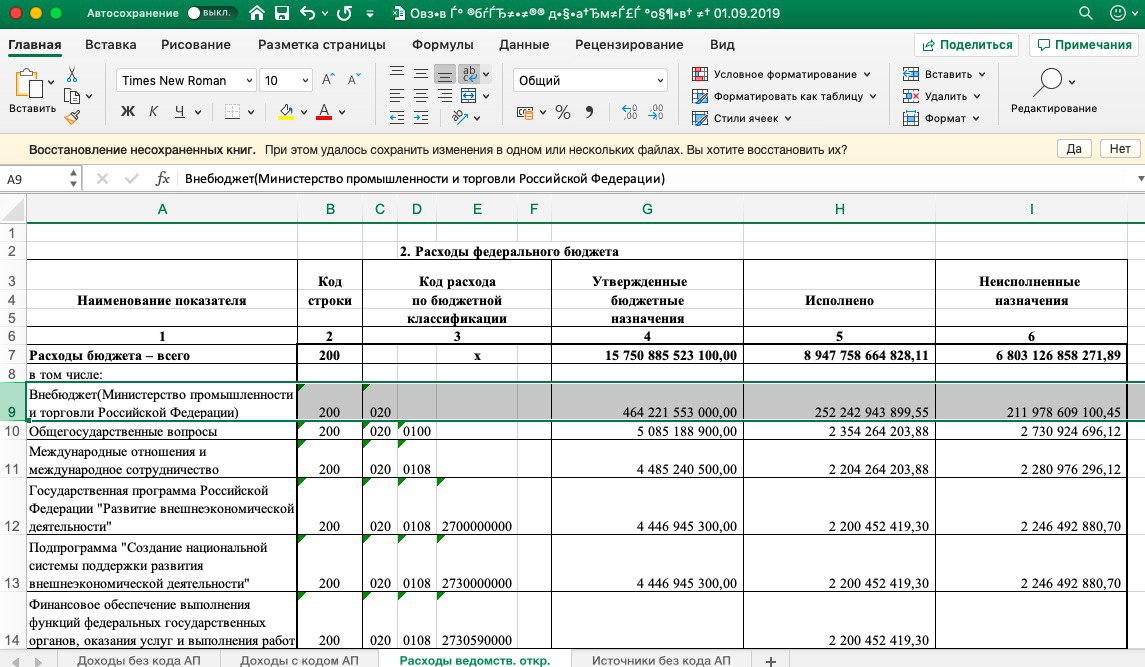Viewport: 1145px width, 667px height.
Task: Switch to Источники без кода АП sheet
Action: click(661, 660)
